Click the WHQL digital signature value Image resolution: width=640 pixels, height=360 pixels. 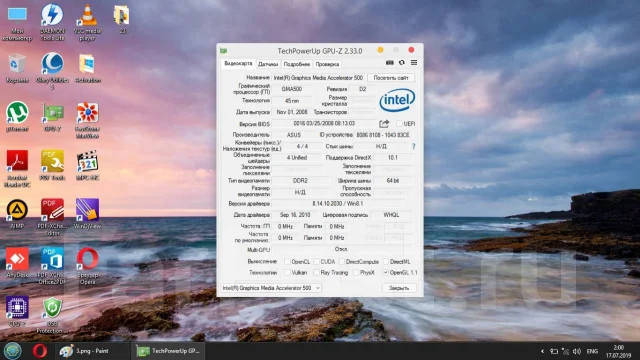(x=391, y=215)
